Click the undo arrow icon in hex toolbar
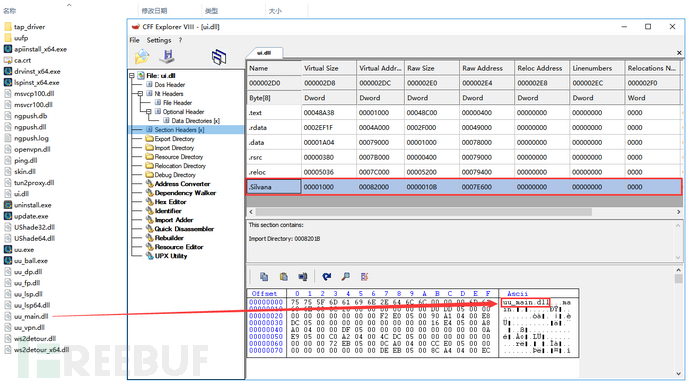Viewport: 690px width, 385px height. [x=327, y=276]
